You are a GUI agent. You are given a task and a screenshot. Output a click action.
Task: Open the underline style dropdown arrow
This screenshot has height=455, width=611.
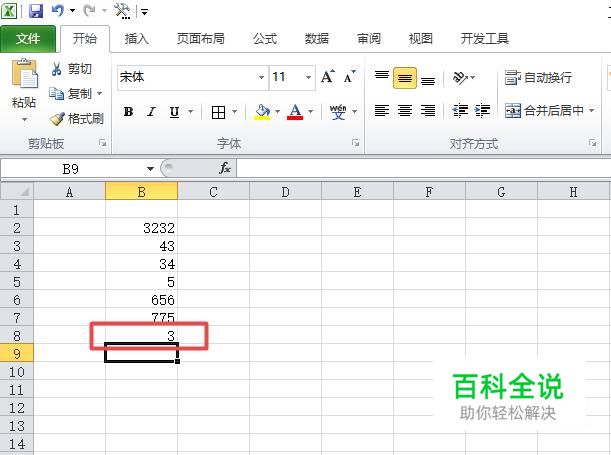(x=191, y=112)
